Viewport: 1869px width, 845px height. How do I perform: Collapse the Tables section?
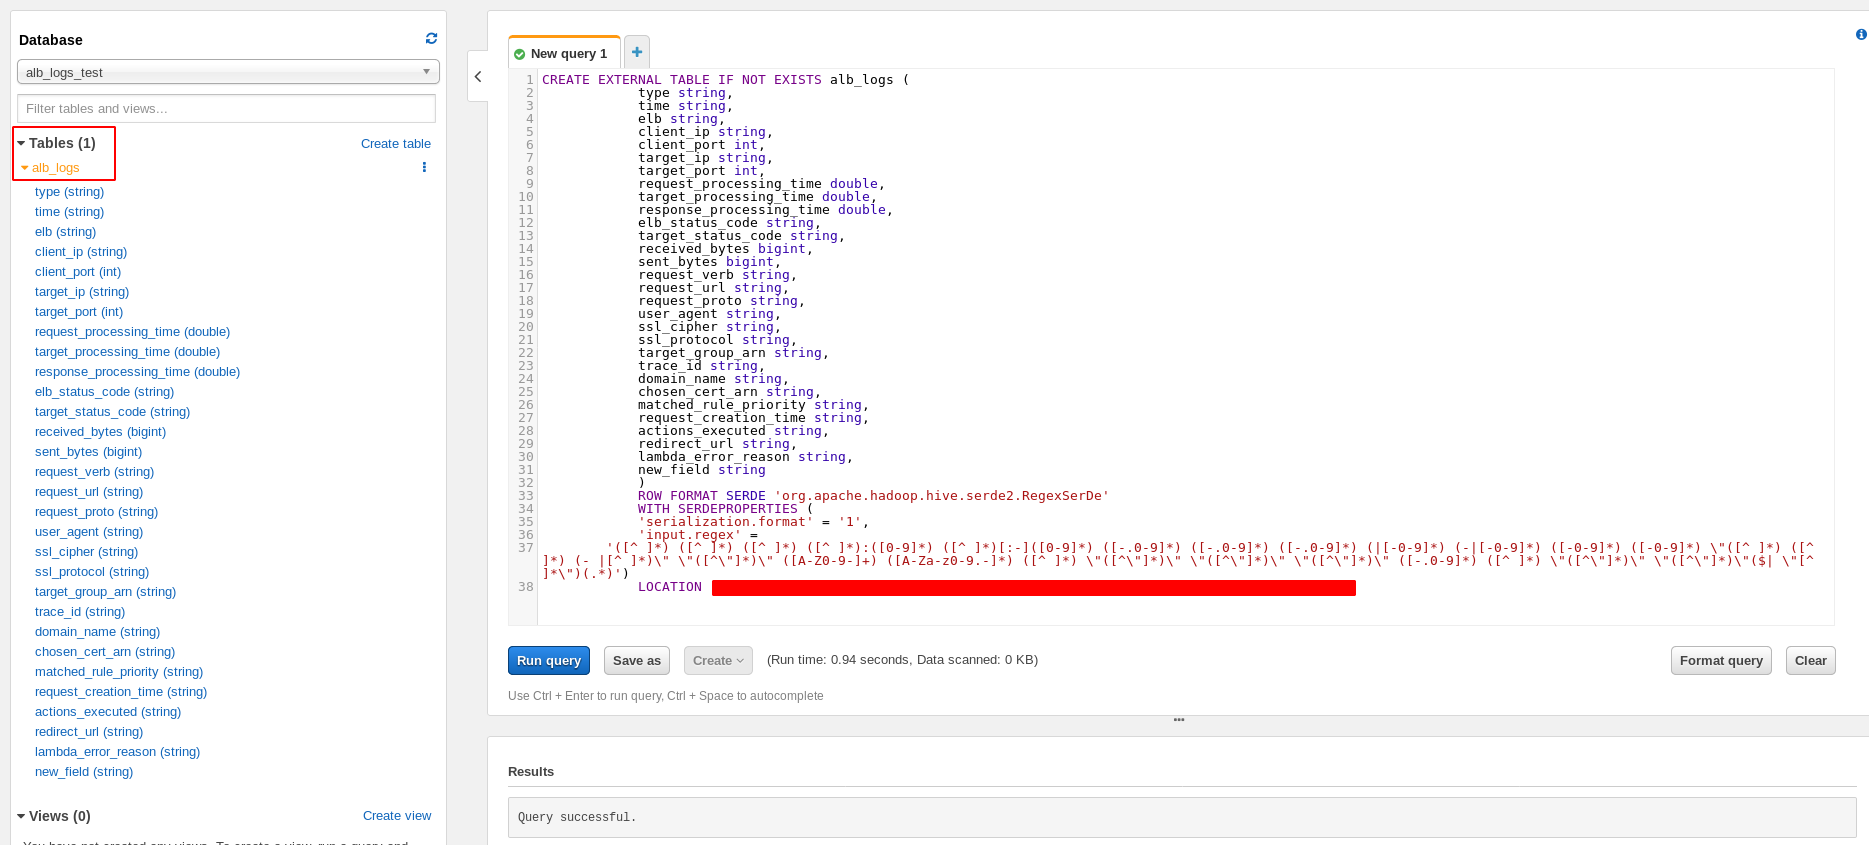click(21, 144)
